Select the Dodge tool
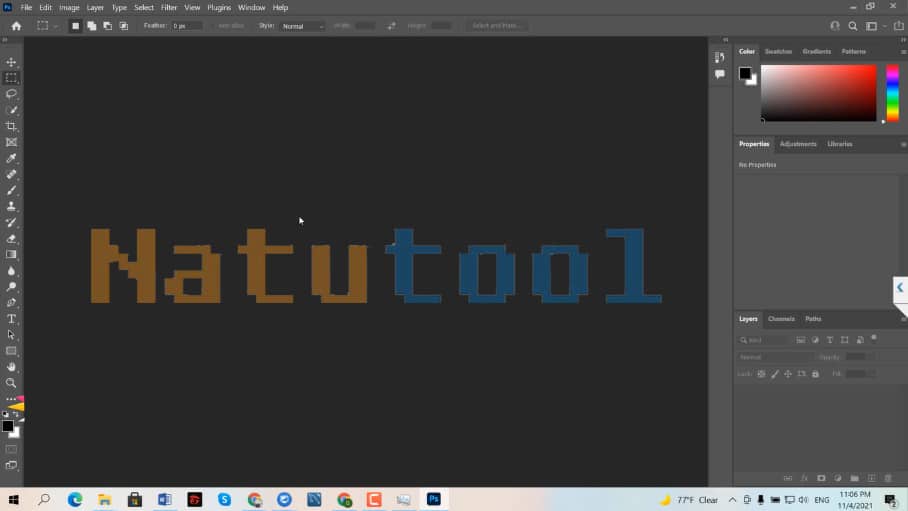This screenshot has height=511, width=908. pyautogui.click(x=11, y=287)
